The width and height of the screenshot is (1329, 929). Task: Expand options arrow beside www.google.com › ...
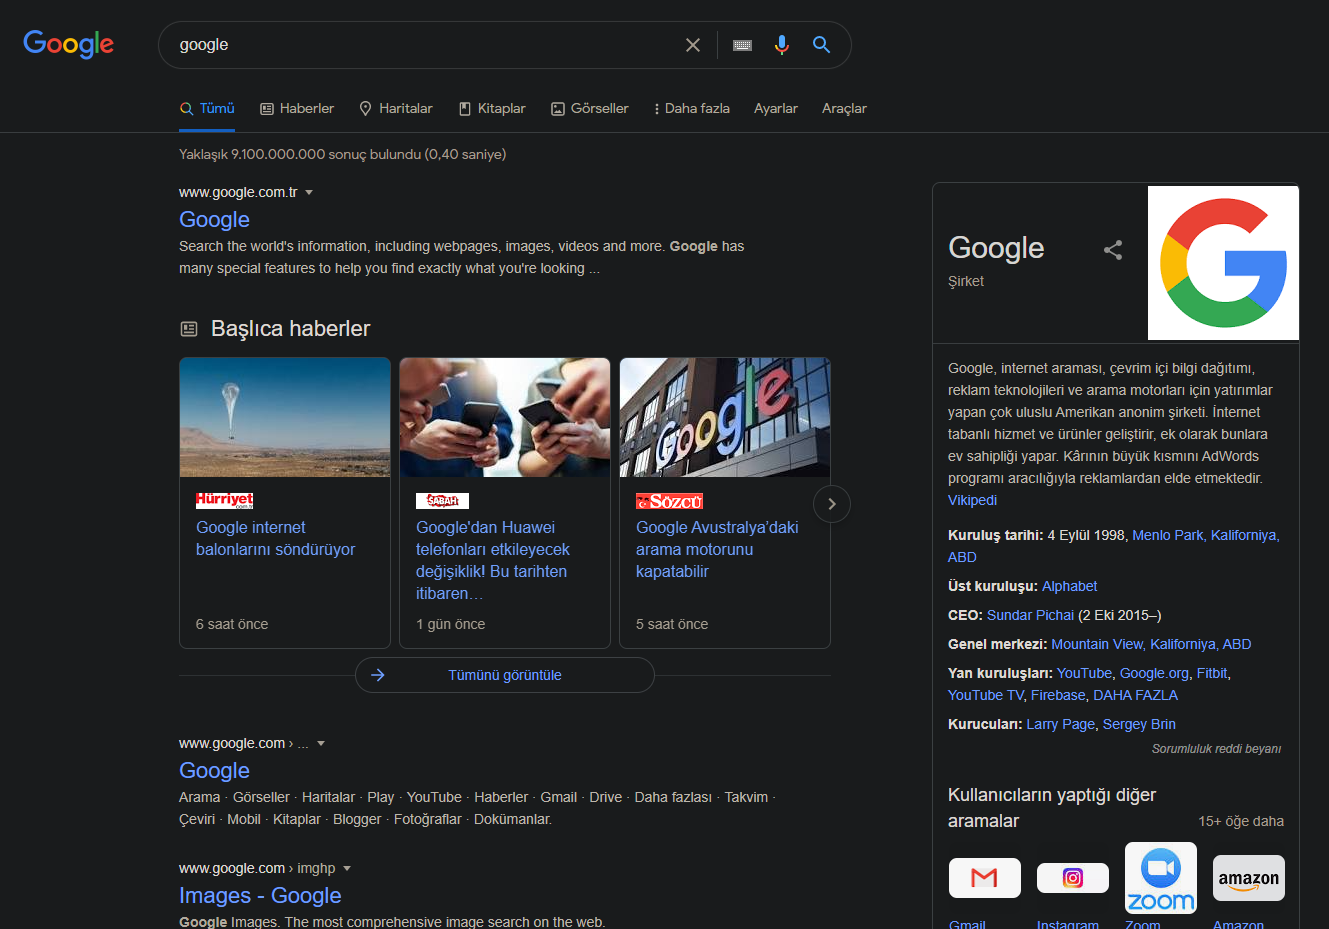pyautogui.click(x=321, y=743)
